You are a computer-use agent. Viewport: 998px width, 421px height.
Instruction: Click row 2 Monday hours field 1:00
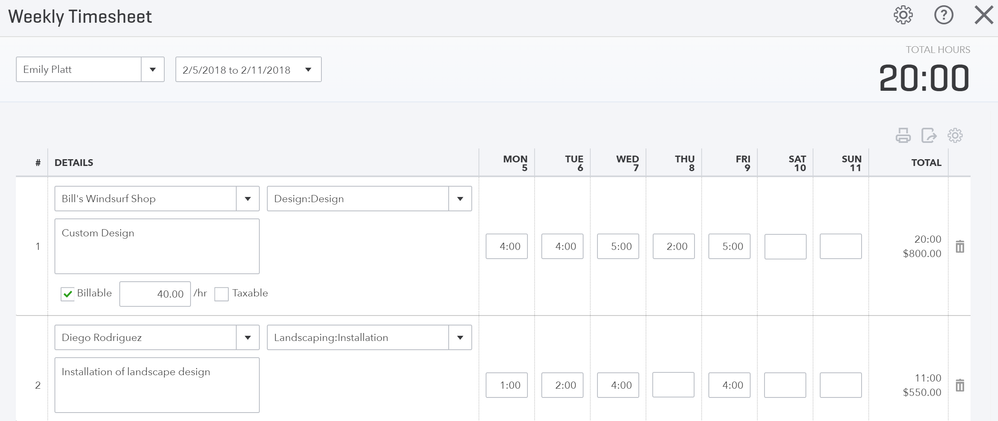coord(507,385)
